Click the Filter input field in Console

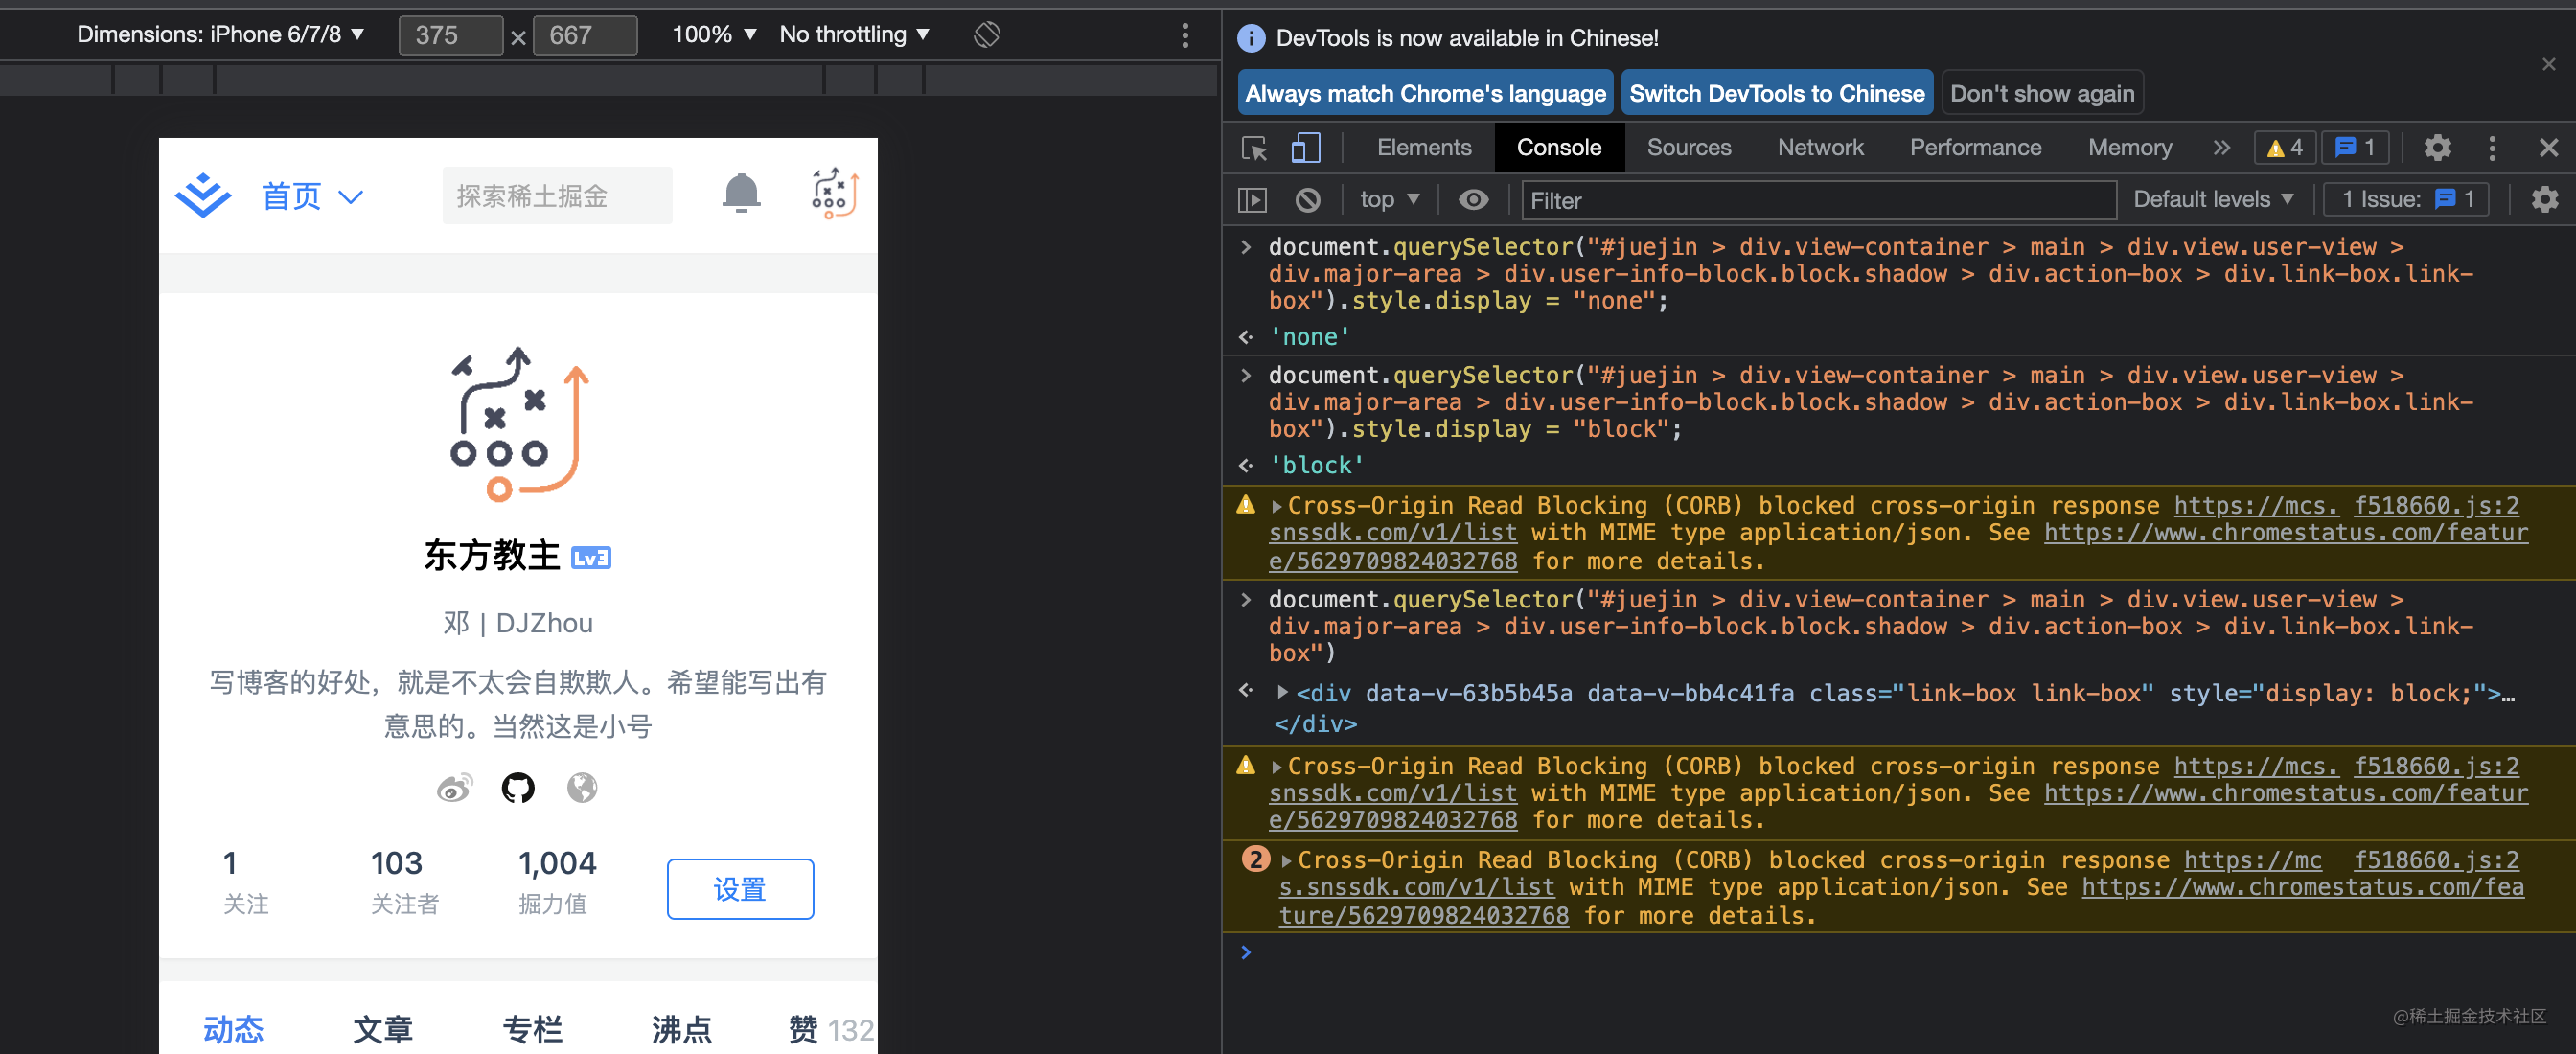tap(1808, 198)
